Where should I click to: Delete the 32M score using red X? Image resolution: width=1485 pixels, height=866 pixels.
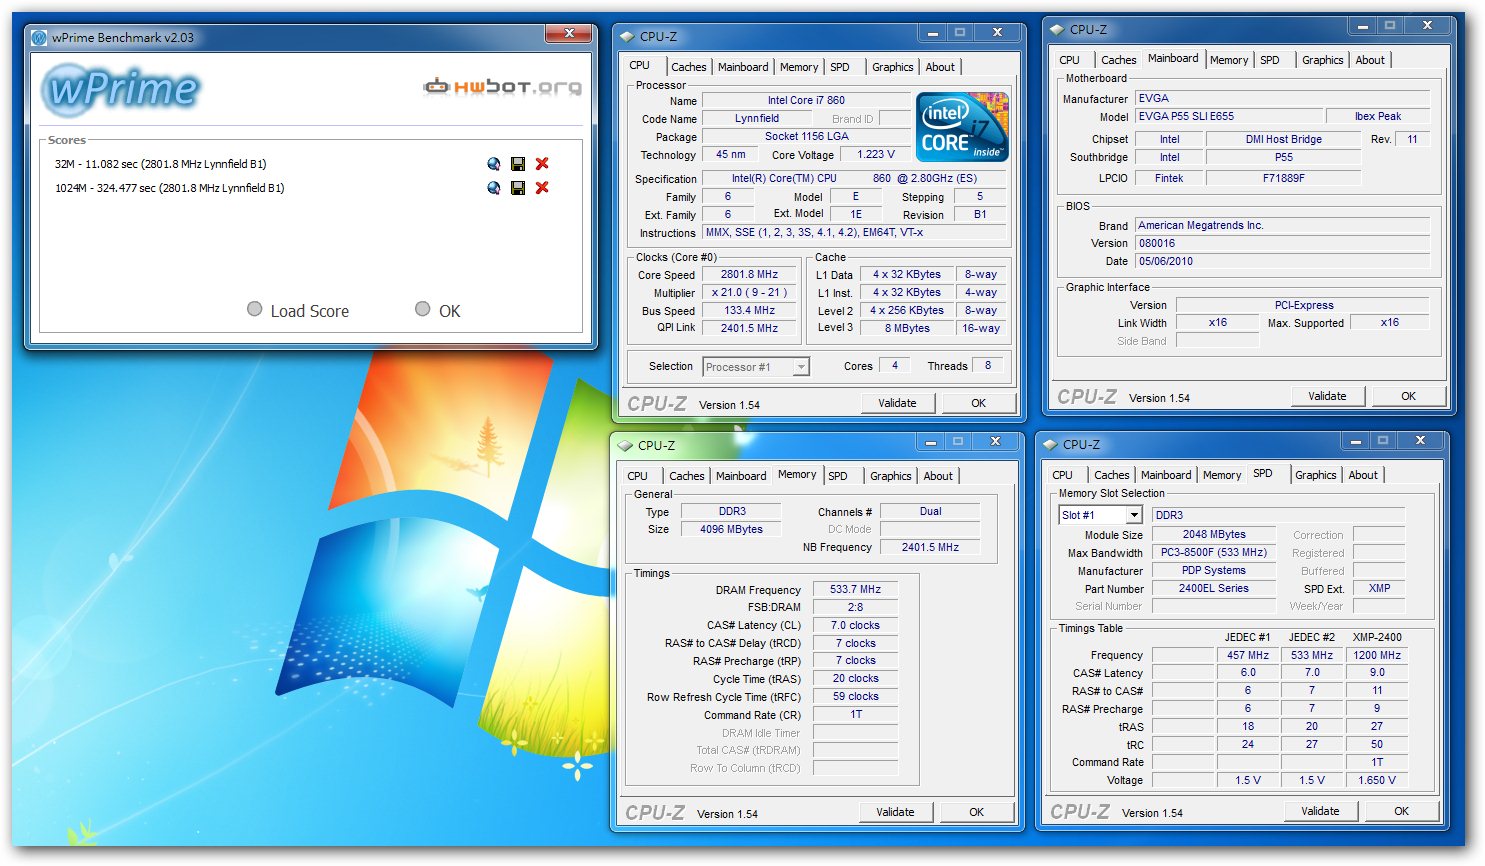[542, 164]
